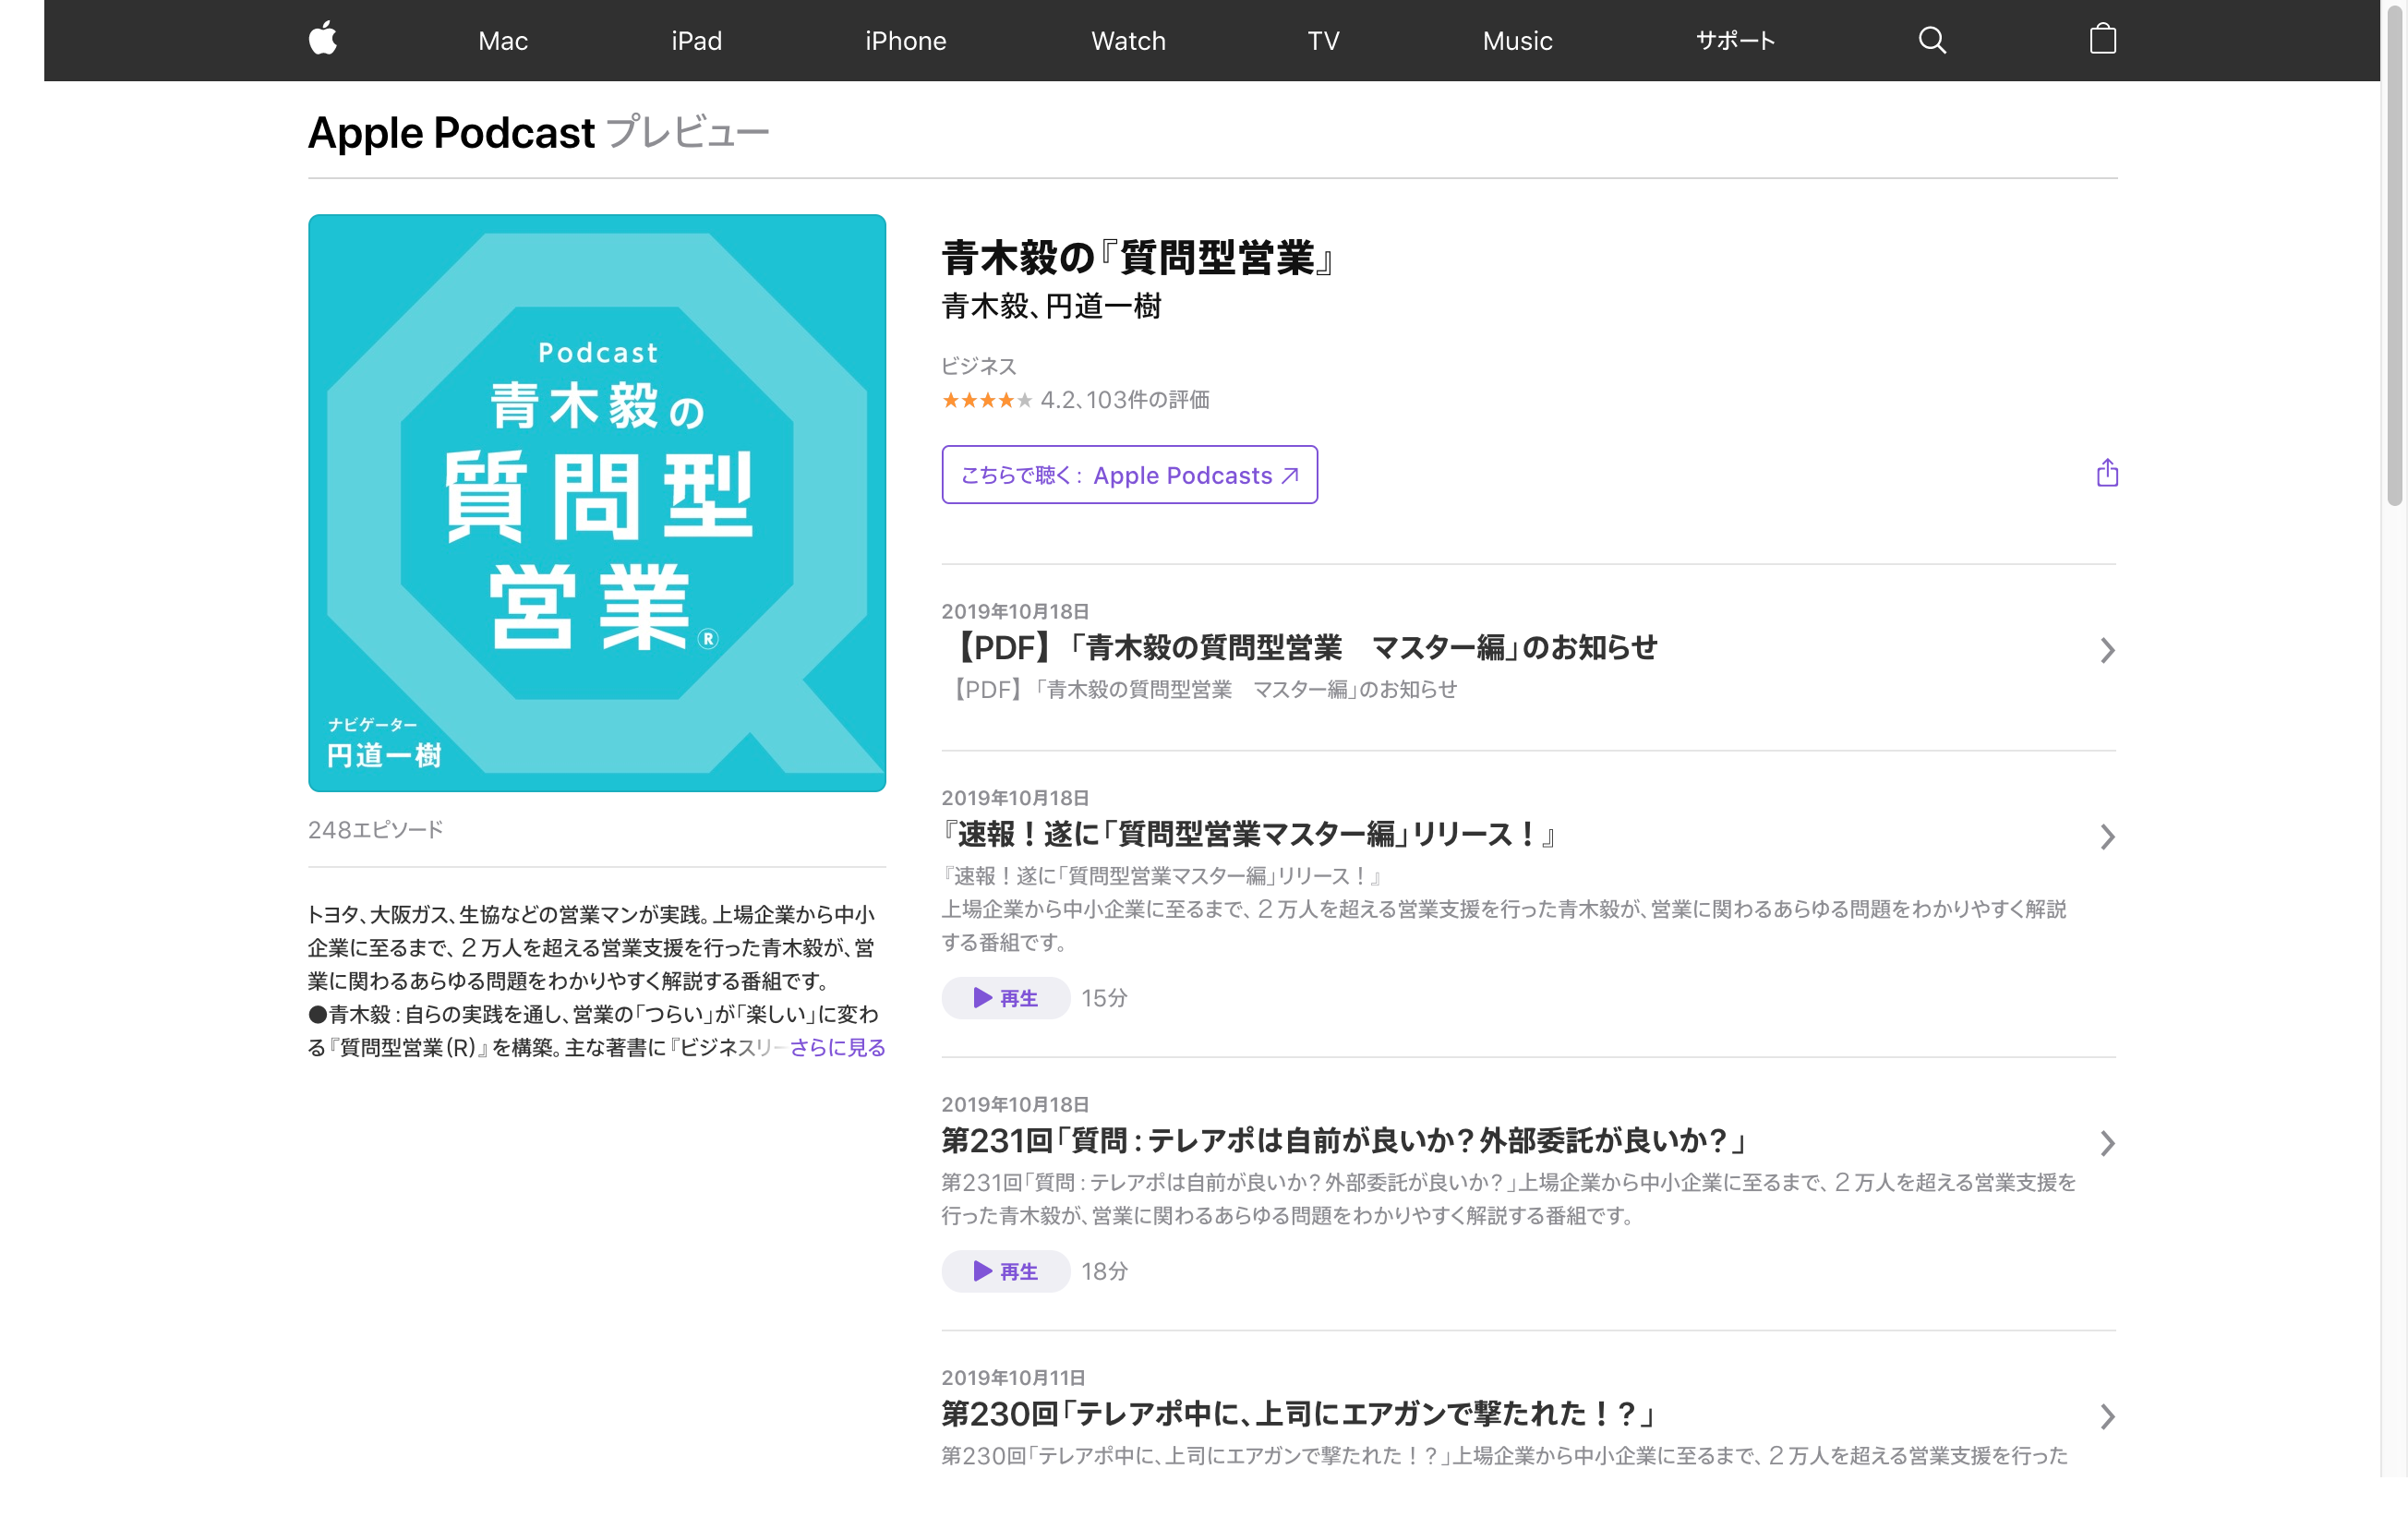This screenshot has height=1529, width=2408.
Task: Open the iPhone menu item
Action: 905,41
